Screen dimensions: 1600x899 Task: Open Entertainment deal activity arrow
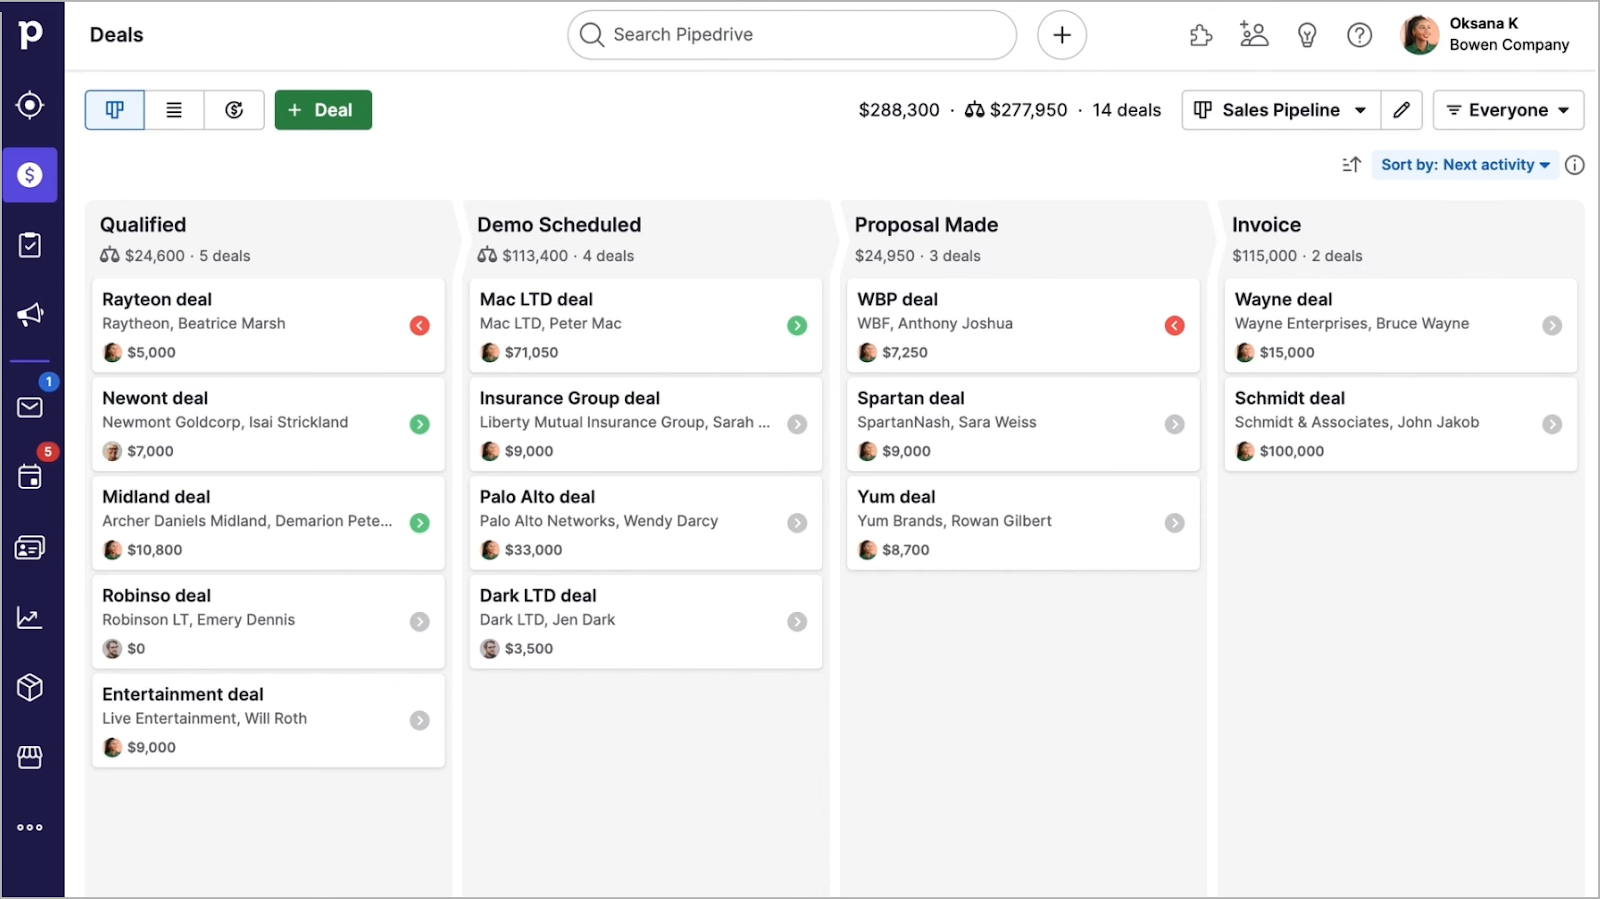[x=420, y=720]
